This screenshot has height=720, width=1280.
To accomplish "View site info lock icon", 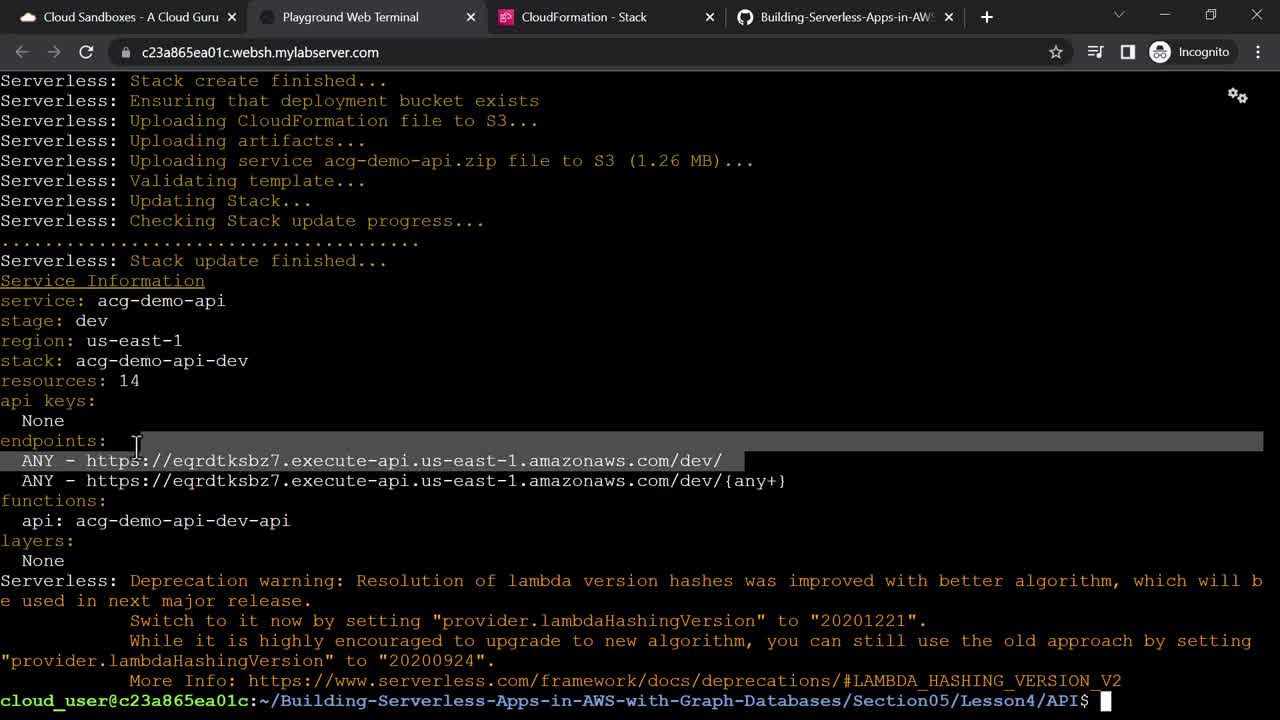I will pos(126,52).
